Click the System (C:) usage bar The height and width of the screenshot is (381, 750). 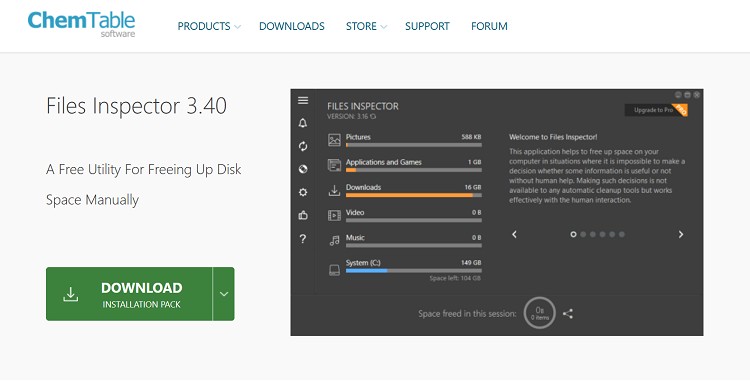point(414,271)
